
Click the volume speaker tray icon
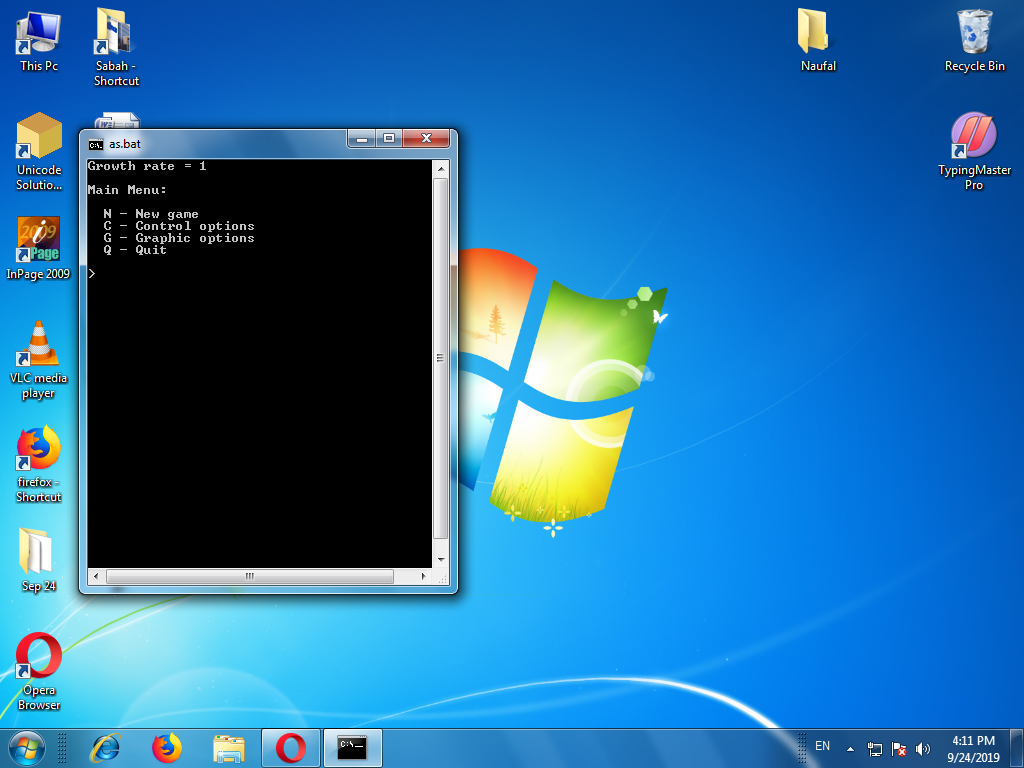[922, 749]
